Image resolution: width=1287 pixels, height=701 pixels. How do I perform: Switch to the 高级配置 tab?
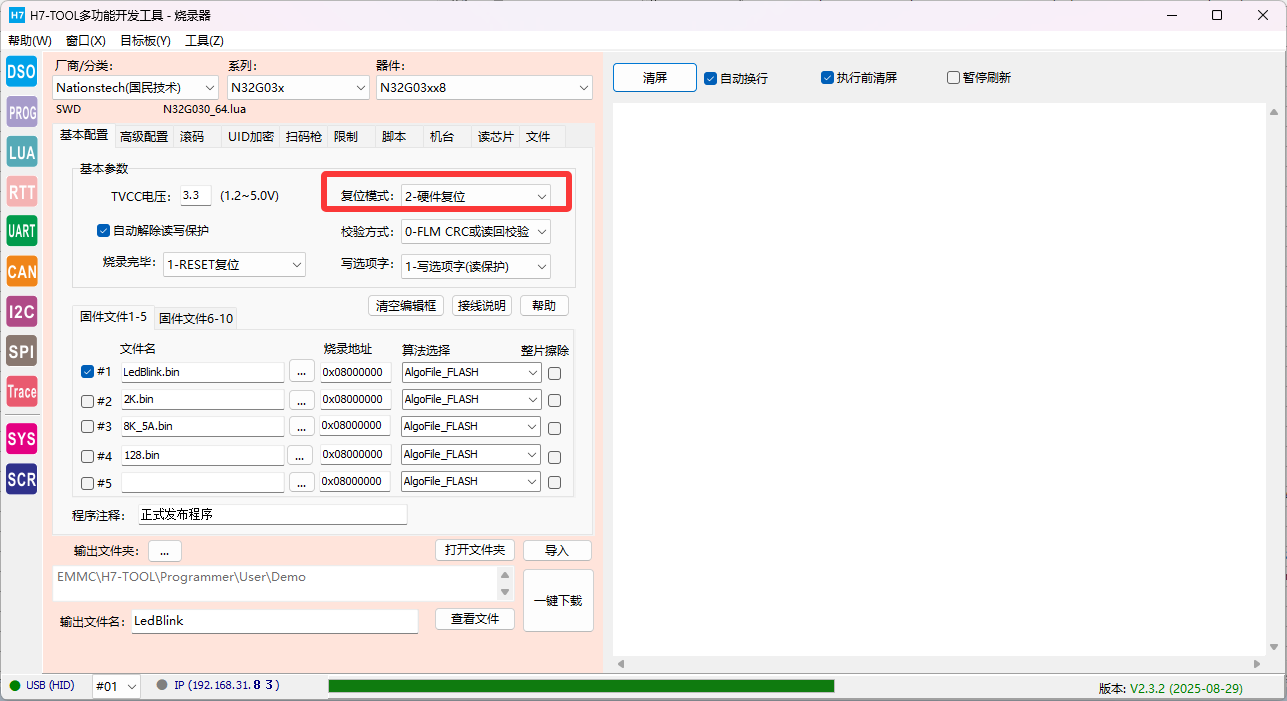pyautogui.click(x=144, y=137)
